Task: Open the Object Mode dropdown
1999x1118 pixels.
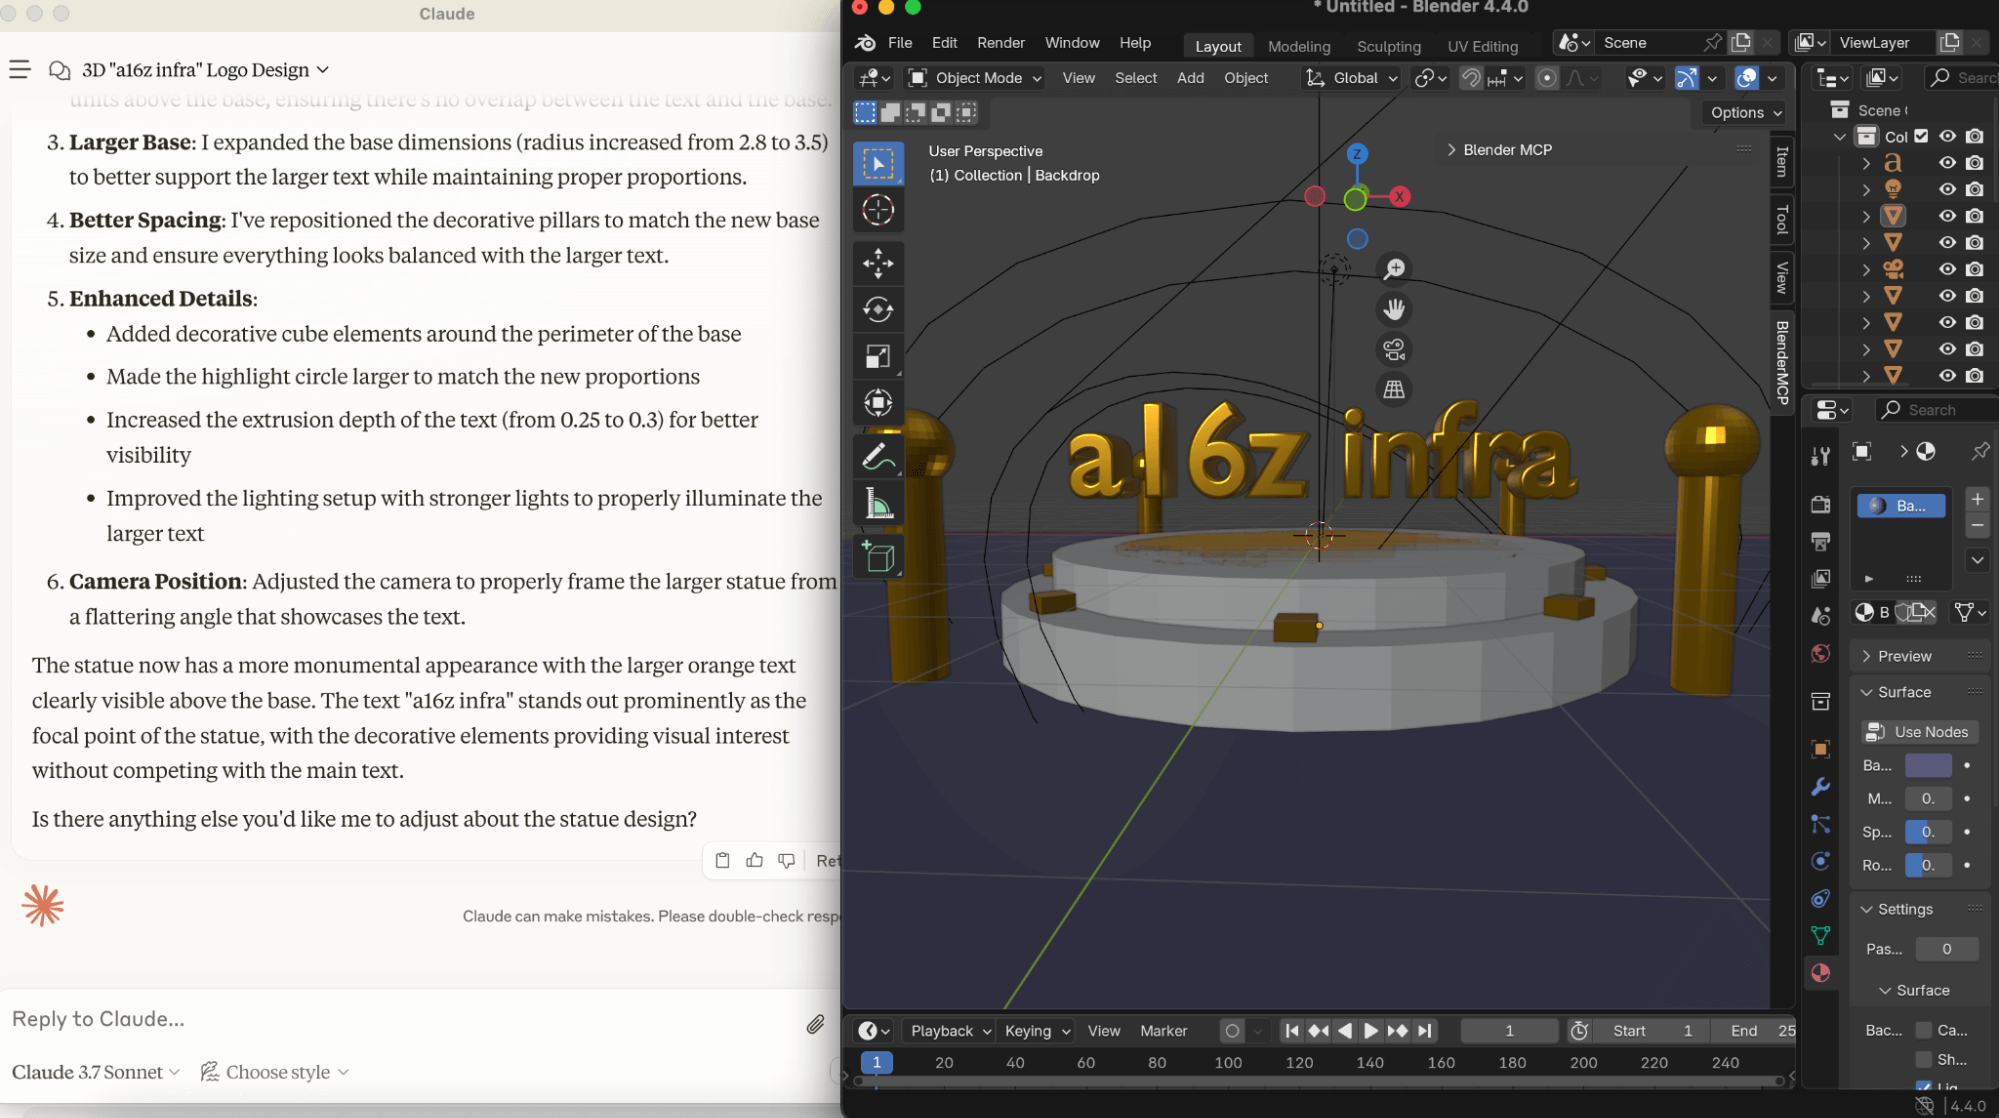Action: click(975, 78)
